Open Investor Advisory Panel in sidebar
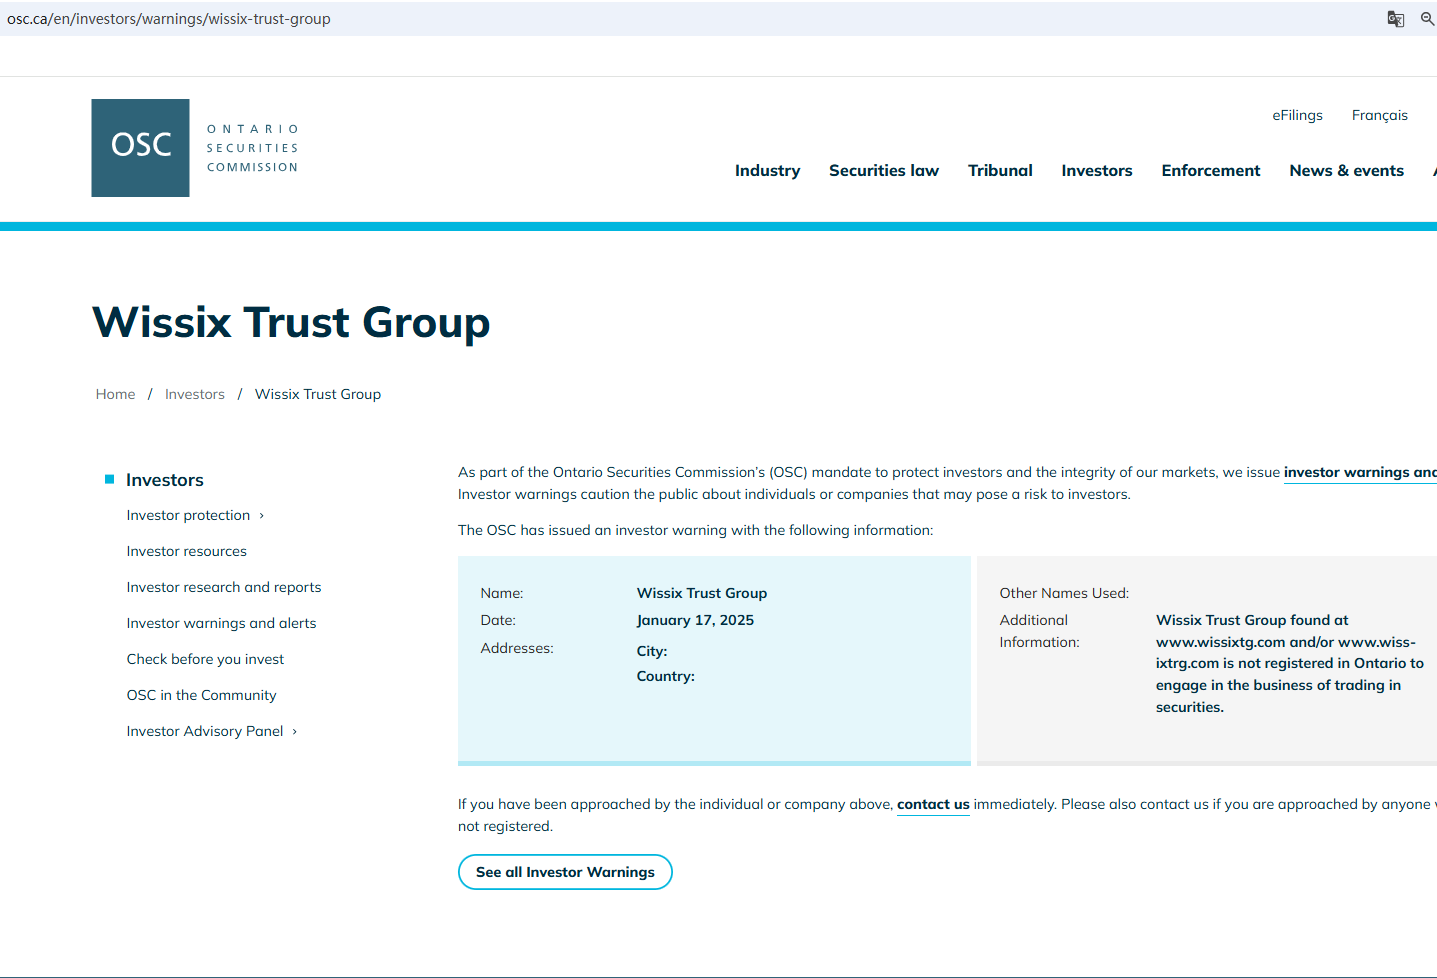The height and width of the screenshot is (978, 1437). tap(205, 731)
